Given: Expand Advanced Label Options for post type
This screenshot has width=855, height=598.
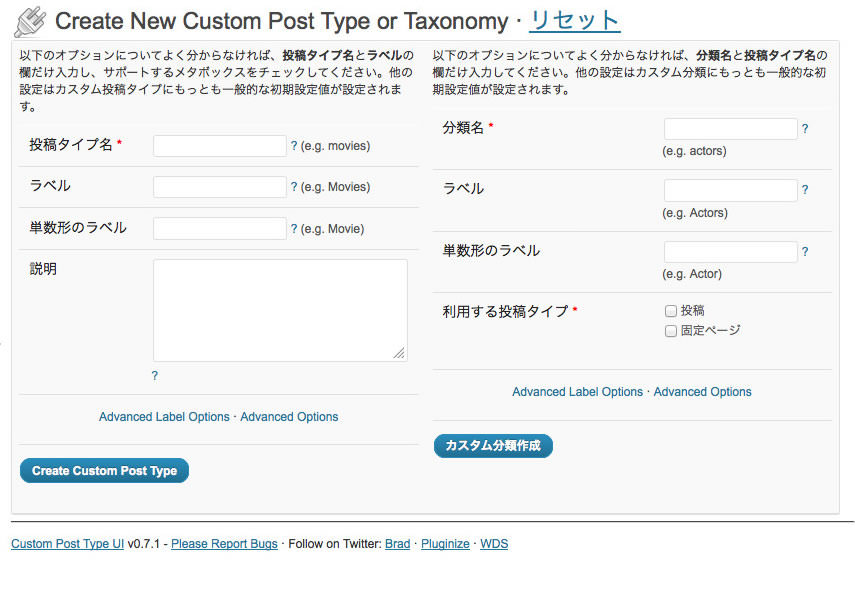Looking at the screenshot, I should tap(164, 416).
